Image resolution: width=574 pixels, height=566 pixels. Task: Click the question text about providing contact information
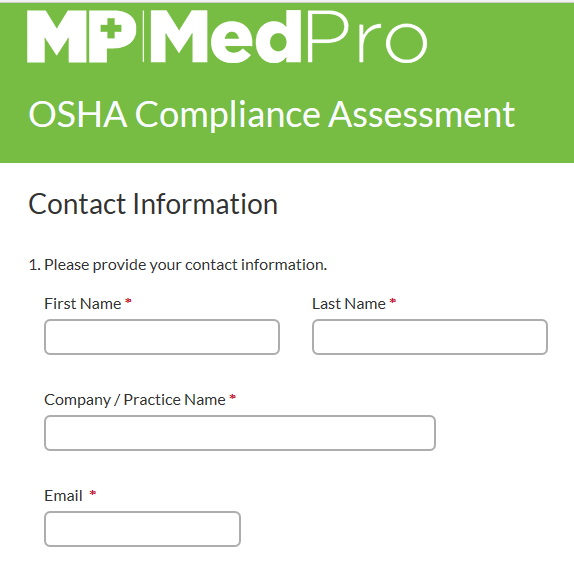pos(178,265)
